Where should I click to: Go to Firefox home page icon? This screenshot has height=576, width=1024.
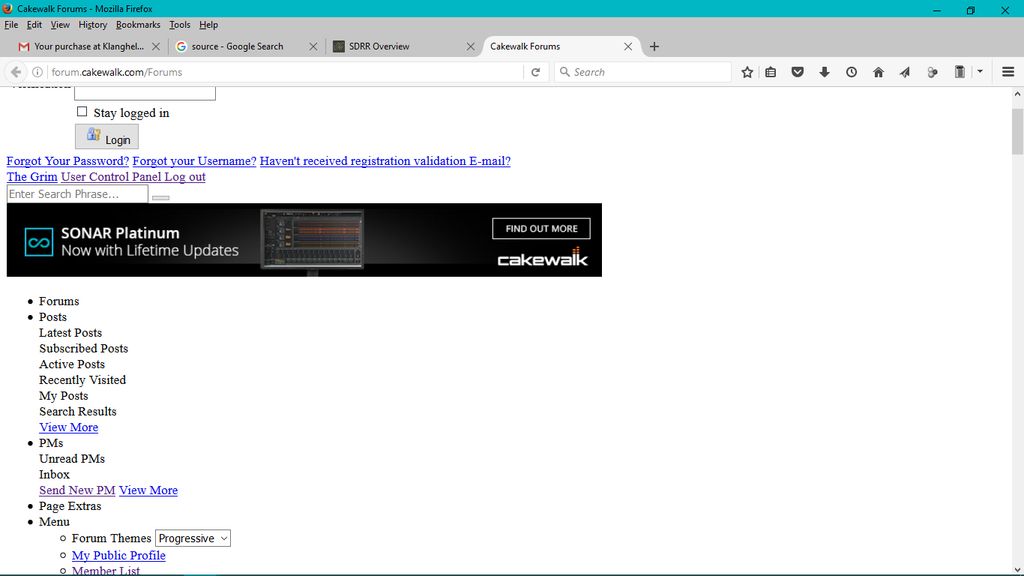[x=878, y=72]
